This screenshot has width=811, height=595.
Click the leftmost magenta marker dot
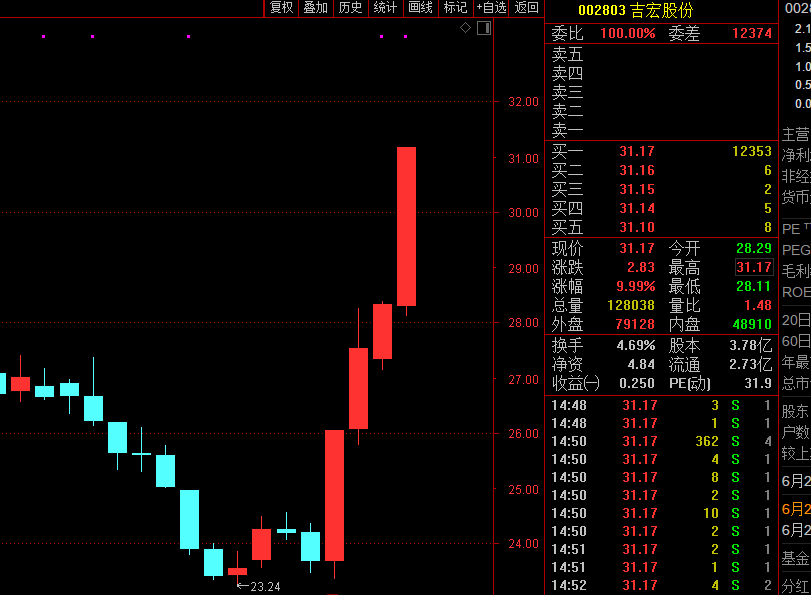click(x=43, y=37)
